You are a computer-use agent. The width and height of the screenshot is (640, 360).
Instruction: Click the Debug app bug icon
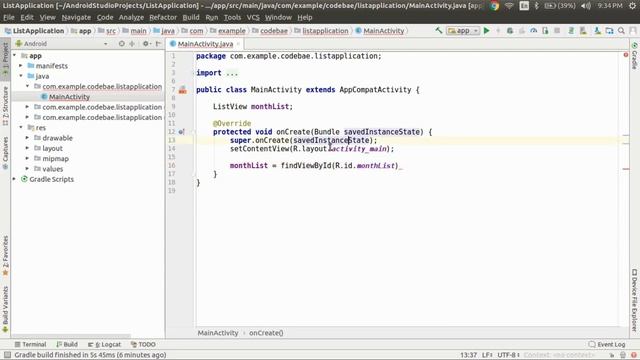[x=510, y=31]
